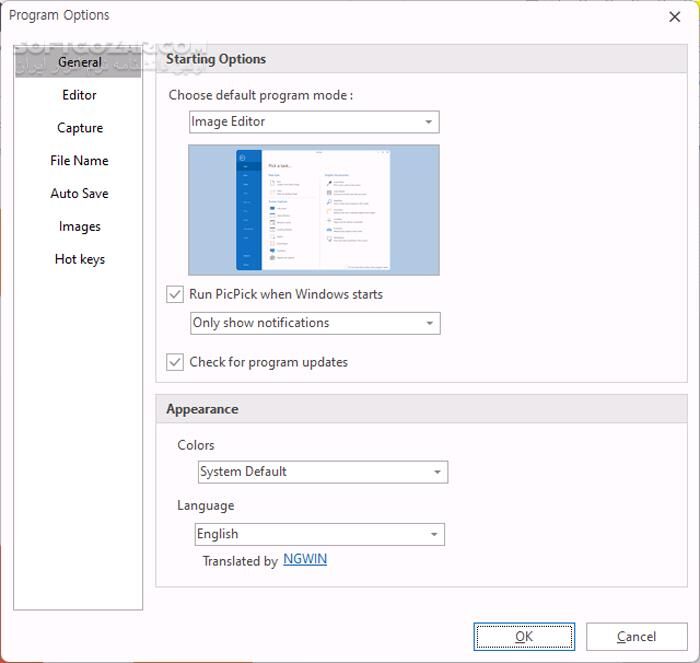Screen dimensions: 700x663
Task: Open the Hot keys section
Action: (x=79, y=259)
